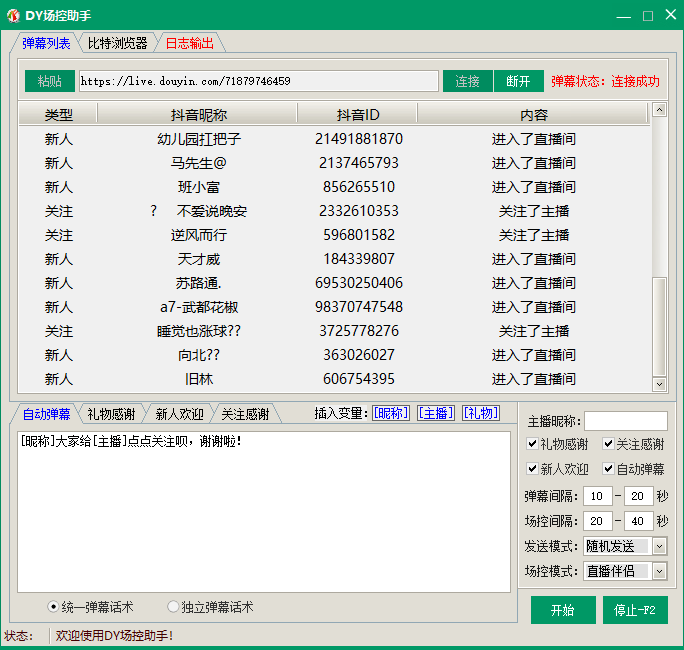Maximize the DY场控助手 window
The image size is (684, 650).
tap(648, 16)
